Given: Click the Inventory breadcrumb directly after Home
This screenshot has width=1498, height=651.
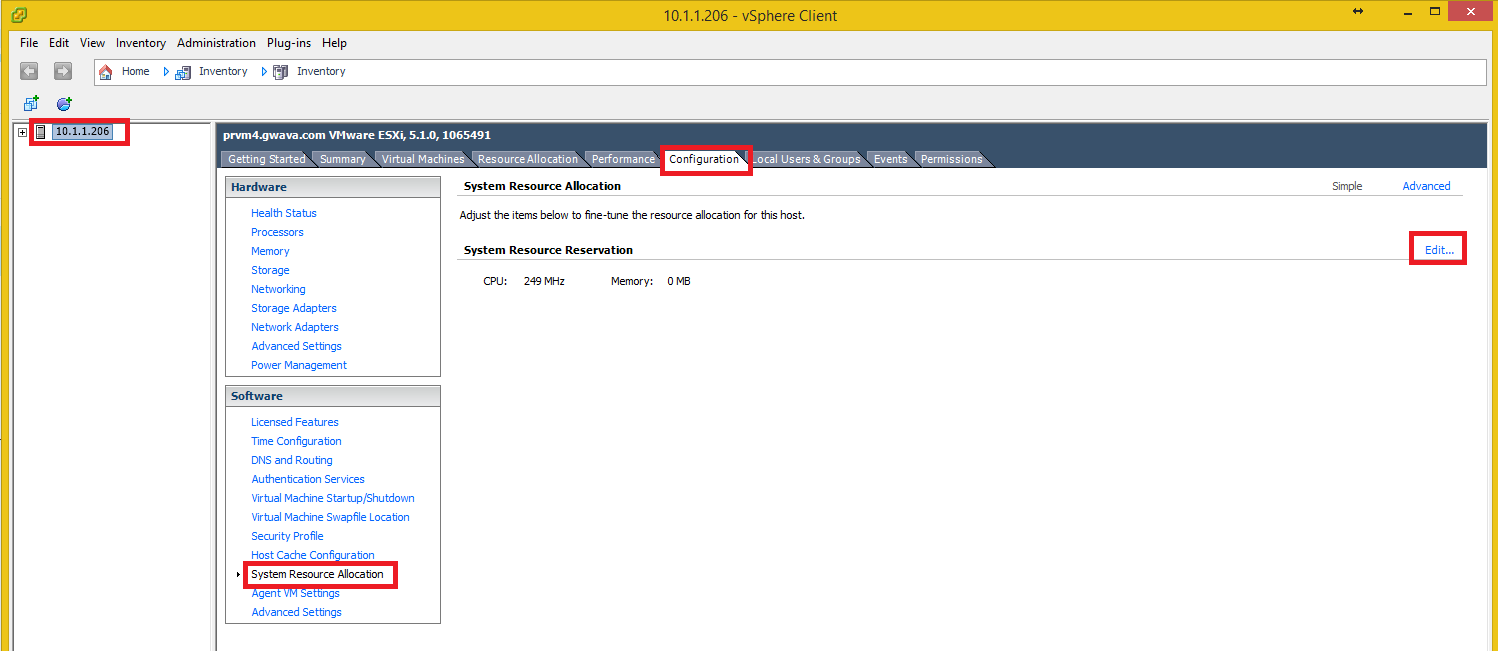Looking at the screenshot, I should coord(223,71).
